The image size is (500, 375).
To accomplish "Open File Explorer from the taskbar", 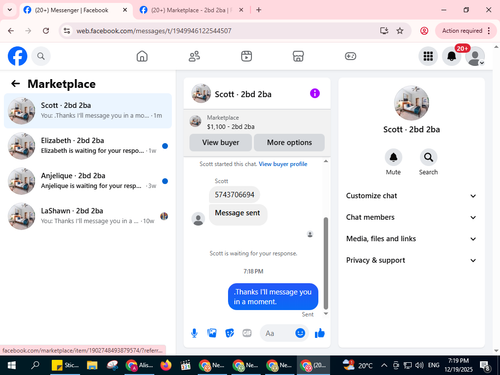I will click(x=92, y=365).
